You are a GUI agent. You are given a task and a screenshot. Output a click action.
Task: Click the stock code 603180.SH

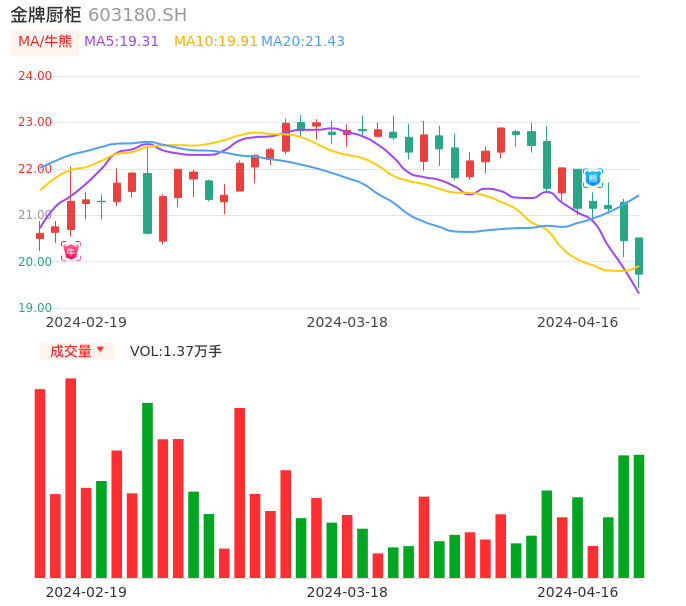click(x=137, y=15)
